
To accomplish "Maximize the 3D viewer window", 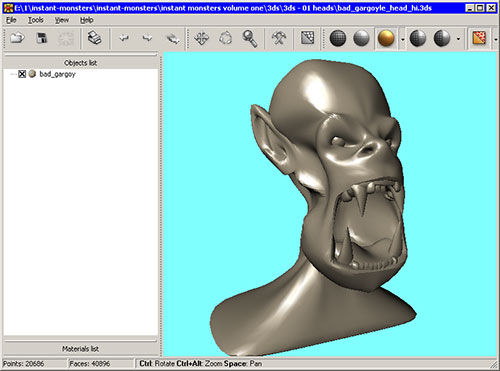I will (x=480, y=8).
